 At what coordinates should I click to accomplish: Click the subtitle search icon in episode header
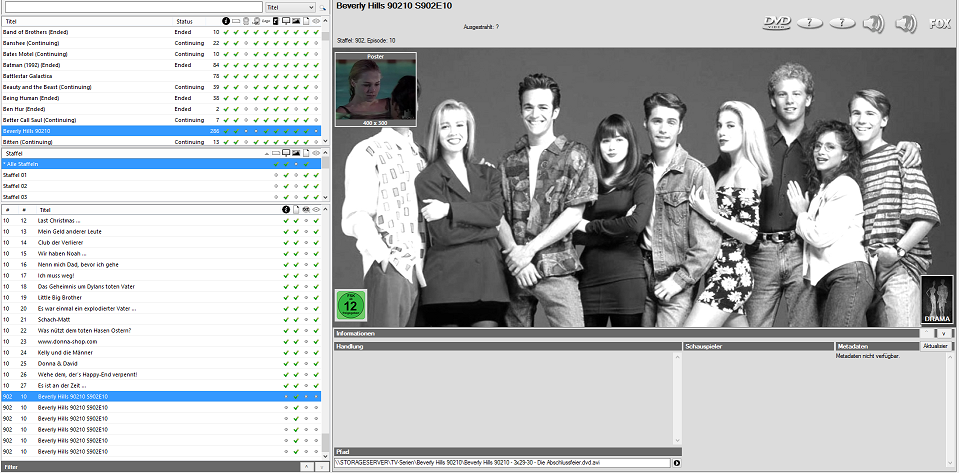(x=306, y=209)
